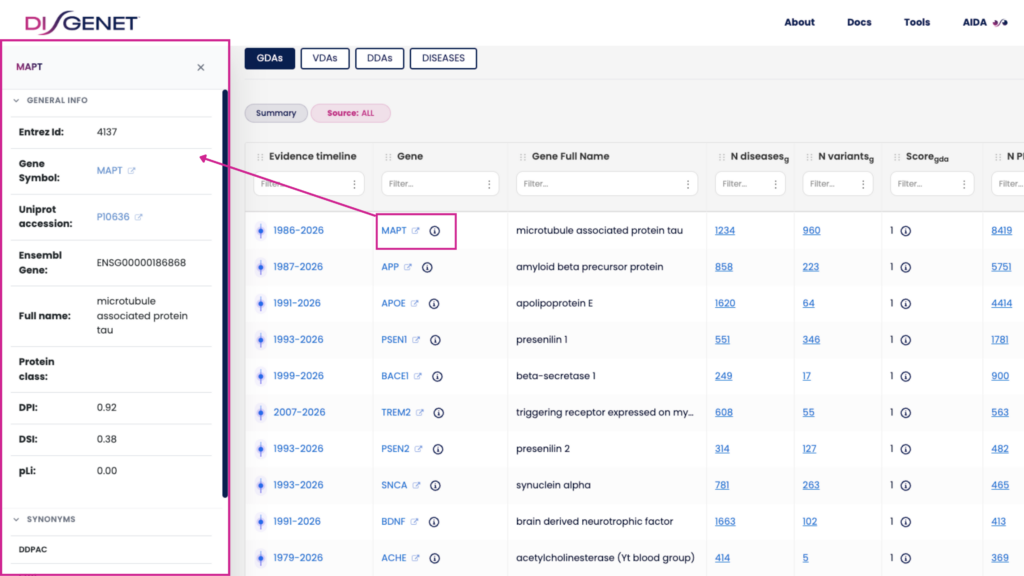Switch to the VDAs tab
The width and height of the screenshot is (1024, 576).
click(324, 58)
